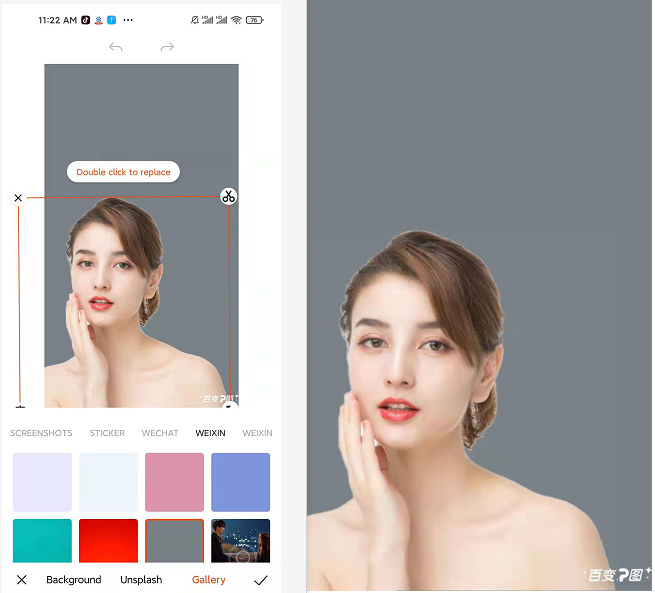The height and width of the screenshot is (593, 655).
Task: Choose the red background swatch
Action: tap(108, 540)
